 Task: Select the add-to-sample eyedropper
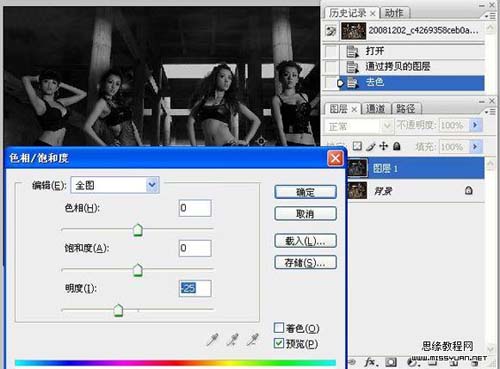click(x=232, y=339)
